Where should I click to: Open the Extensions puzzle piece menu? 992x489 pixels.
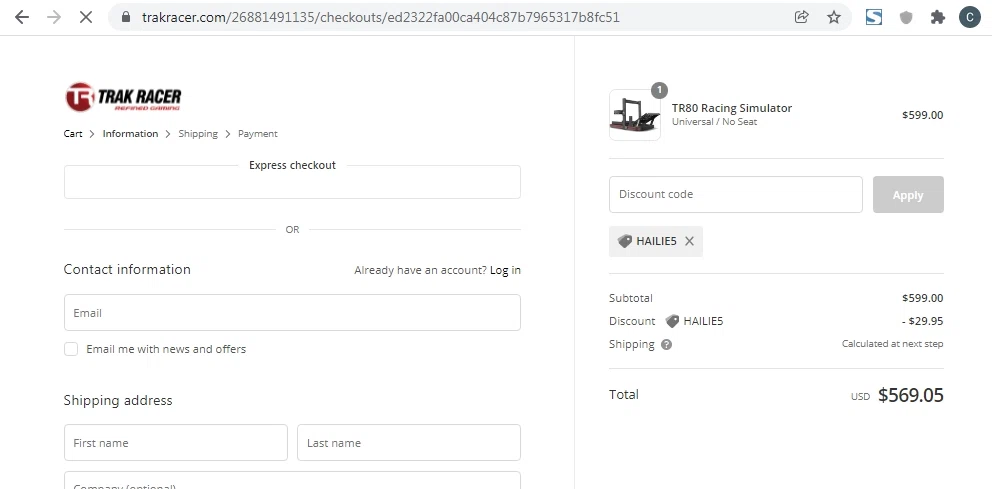click(938, 17)
